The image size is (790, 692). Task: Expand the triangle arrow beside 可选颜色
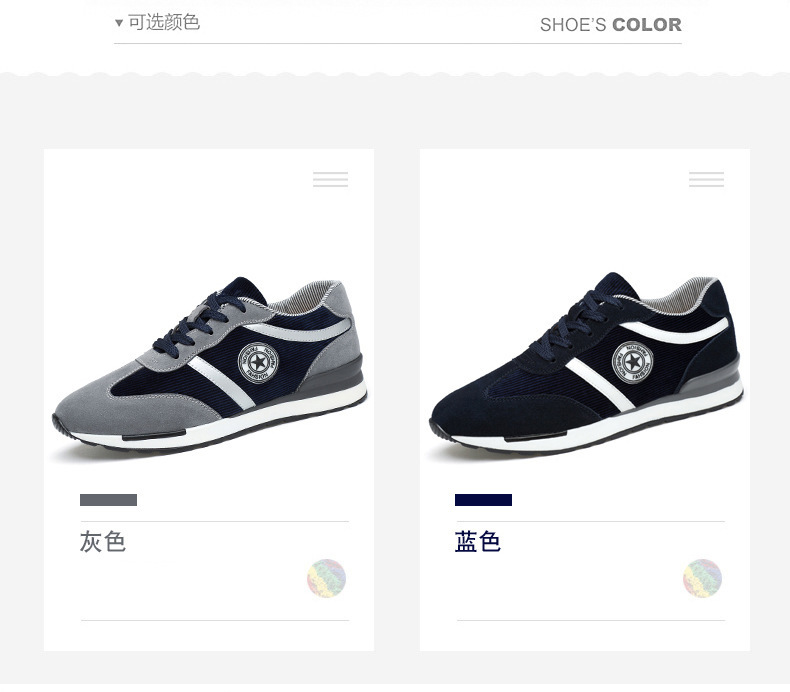[119, 23]
